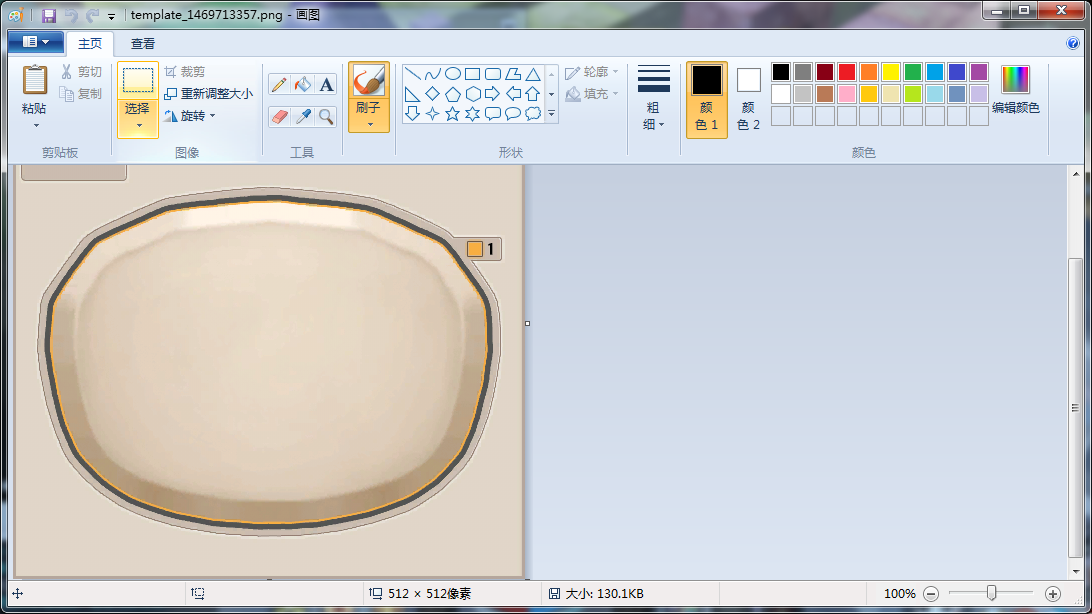Select the Eraser tool
The width and height of the screenshot is (1092, 614).
tap(279, 116)
